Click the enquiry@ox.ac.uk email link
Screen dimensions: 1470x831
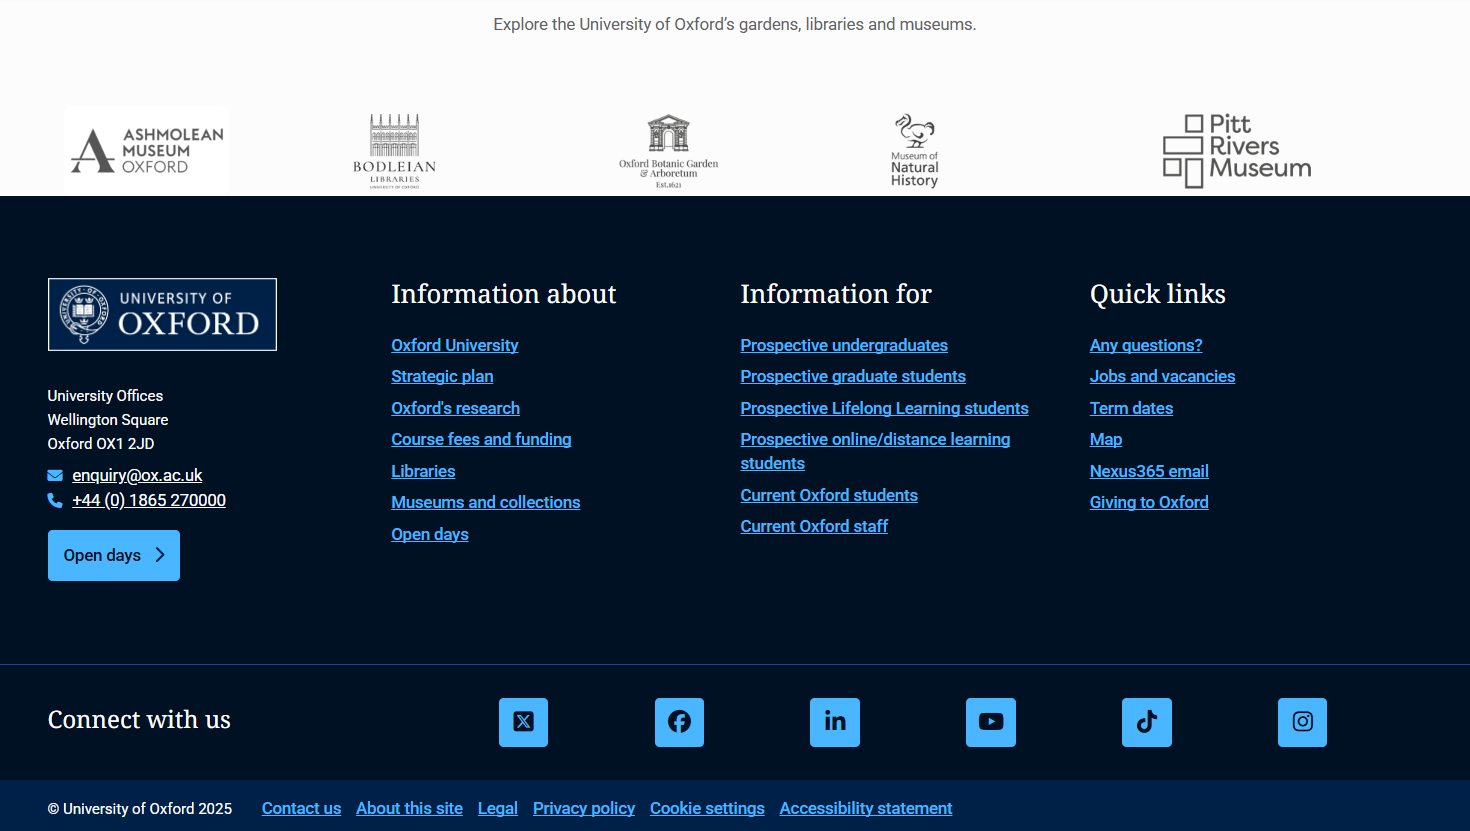point(137,475)
